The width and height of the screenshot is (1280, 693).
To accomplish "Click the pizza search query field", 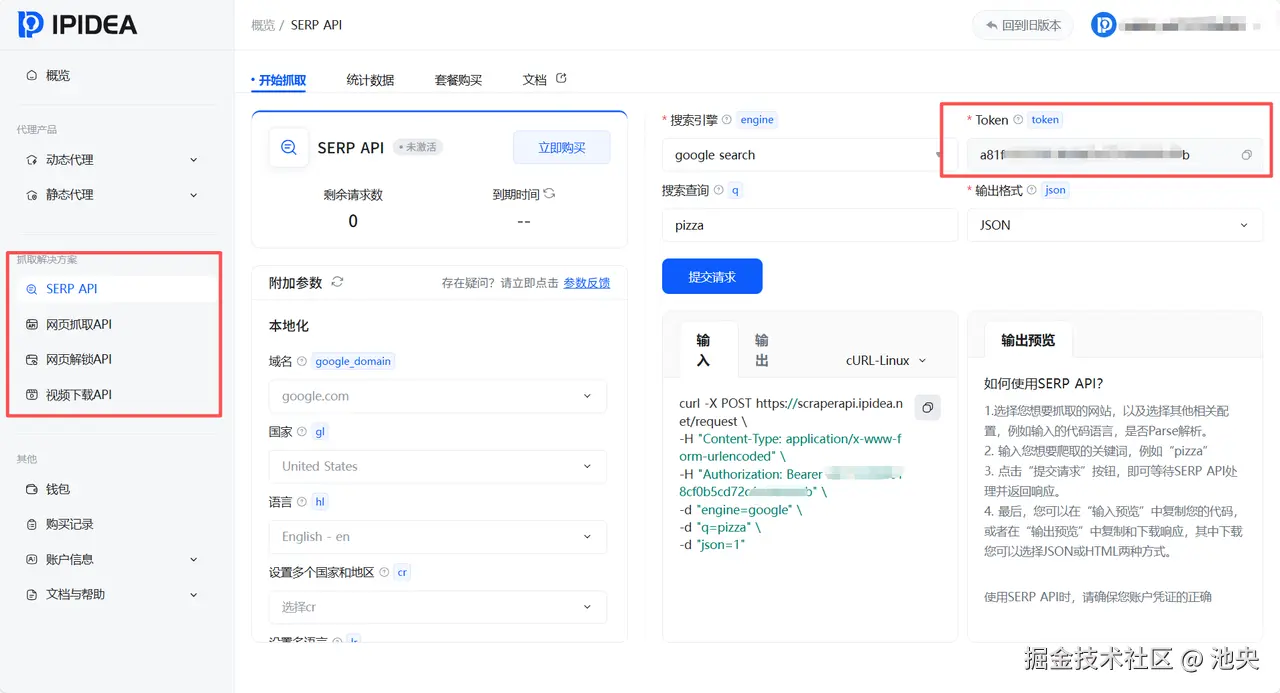I will [810, 225].
